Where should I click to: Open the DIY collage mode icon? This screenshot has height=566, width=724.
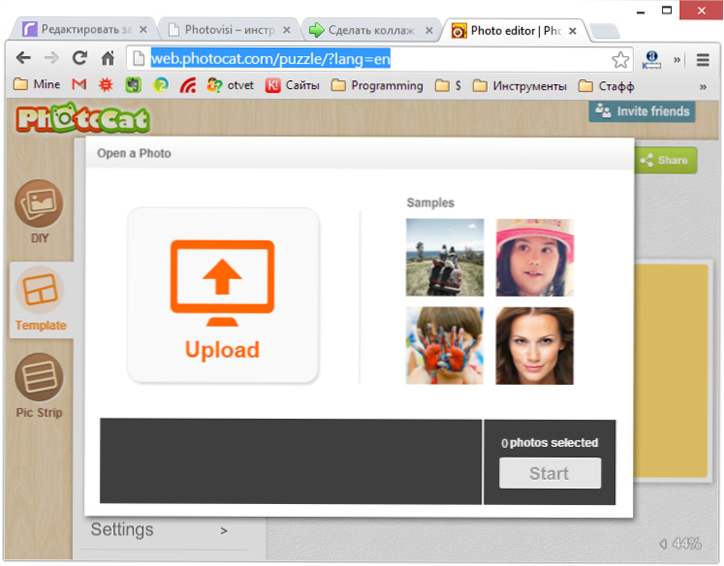[39, 204]
